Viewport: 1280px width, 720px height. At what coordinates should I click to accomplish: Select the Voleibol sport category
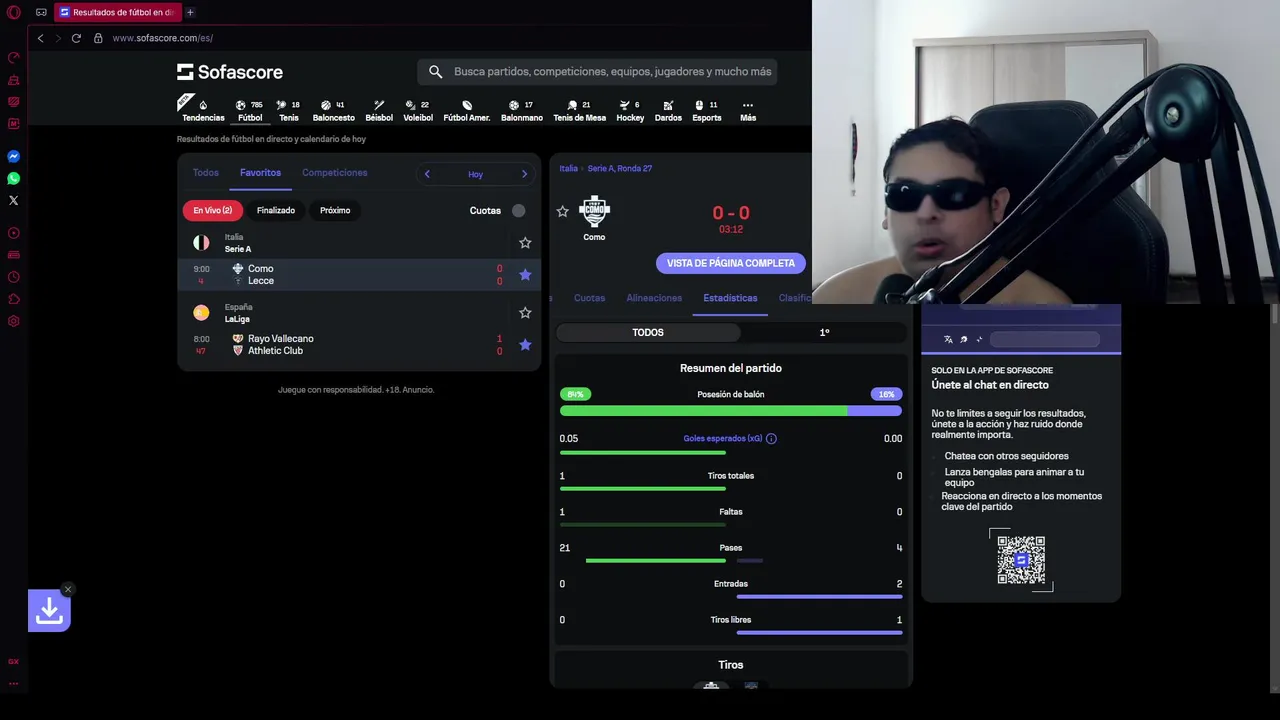pos(418,110)
